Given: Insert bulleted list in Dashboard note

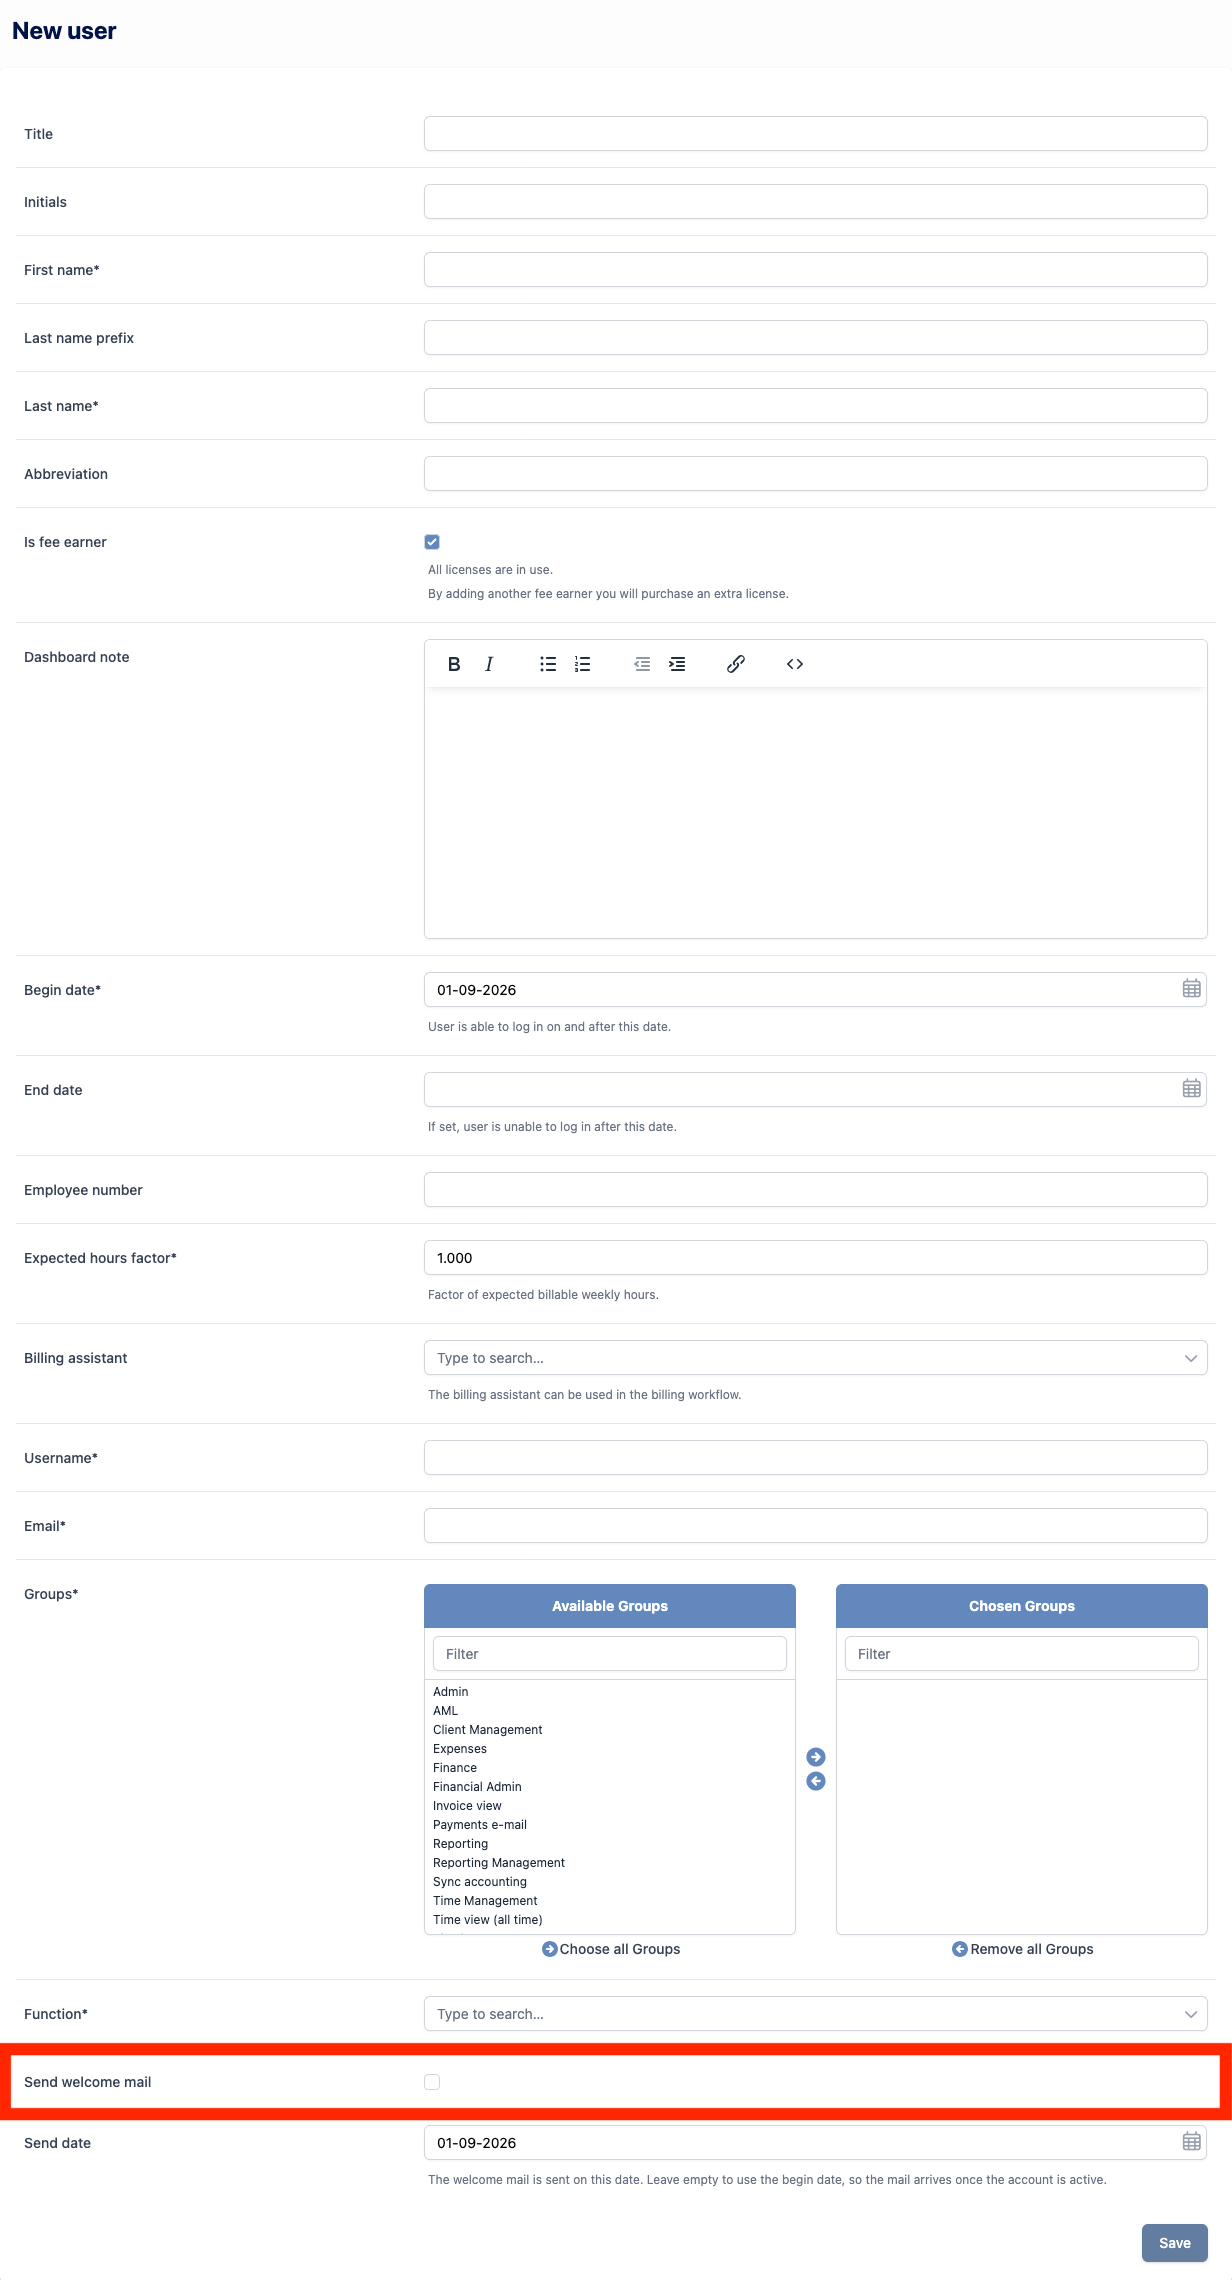Looking at the screenshot, I should 548,664.
